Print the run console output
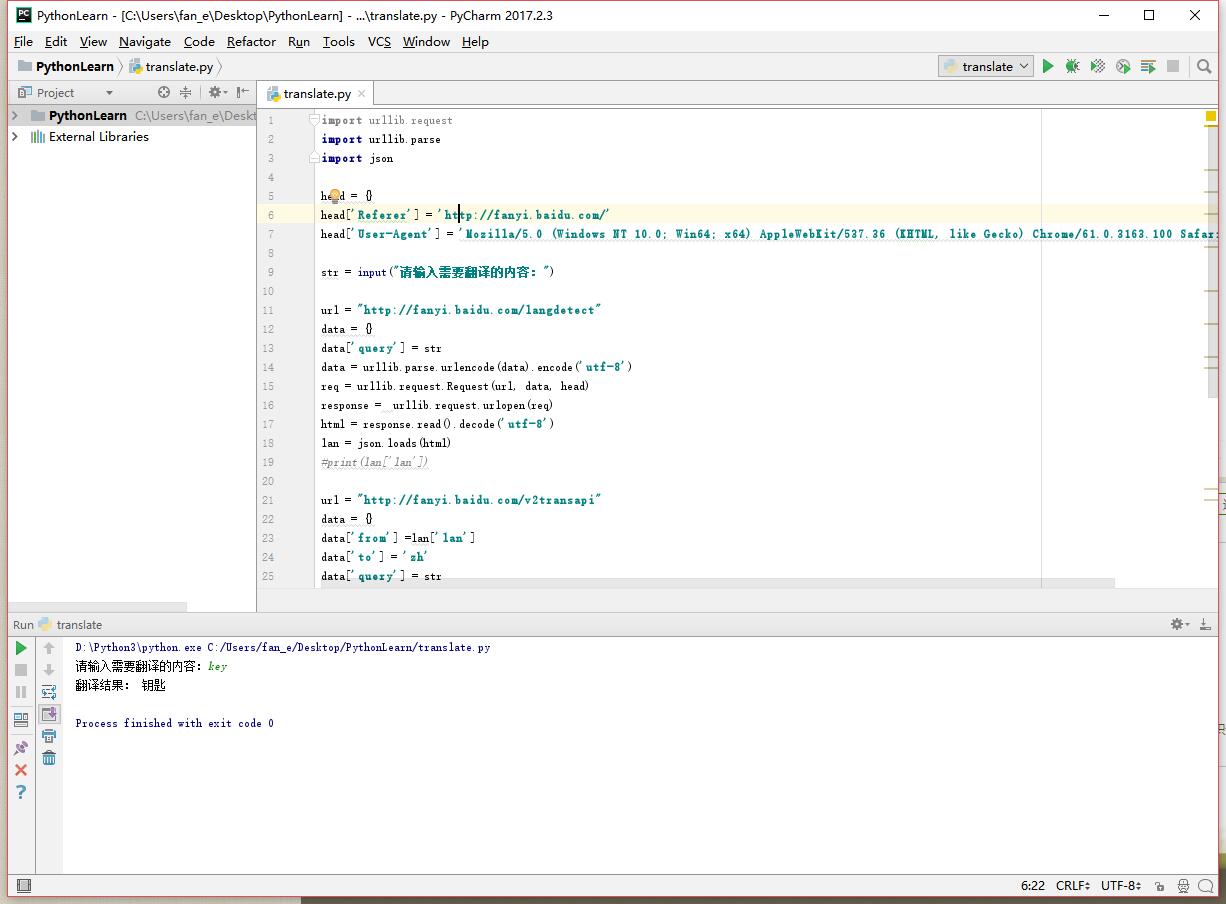The width and height of the screenshot is (1226, 904). click(x=49, y=736)
